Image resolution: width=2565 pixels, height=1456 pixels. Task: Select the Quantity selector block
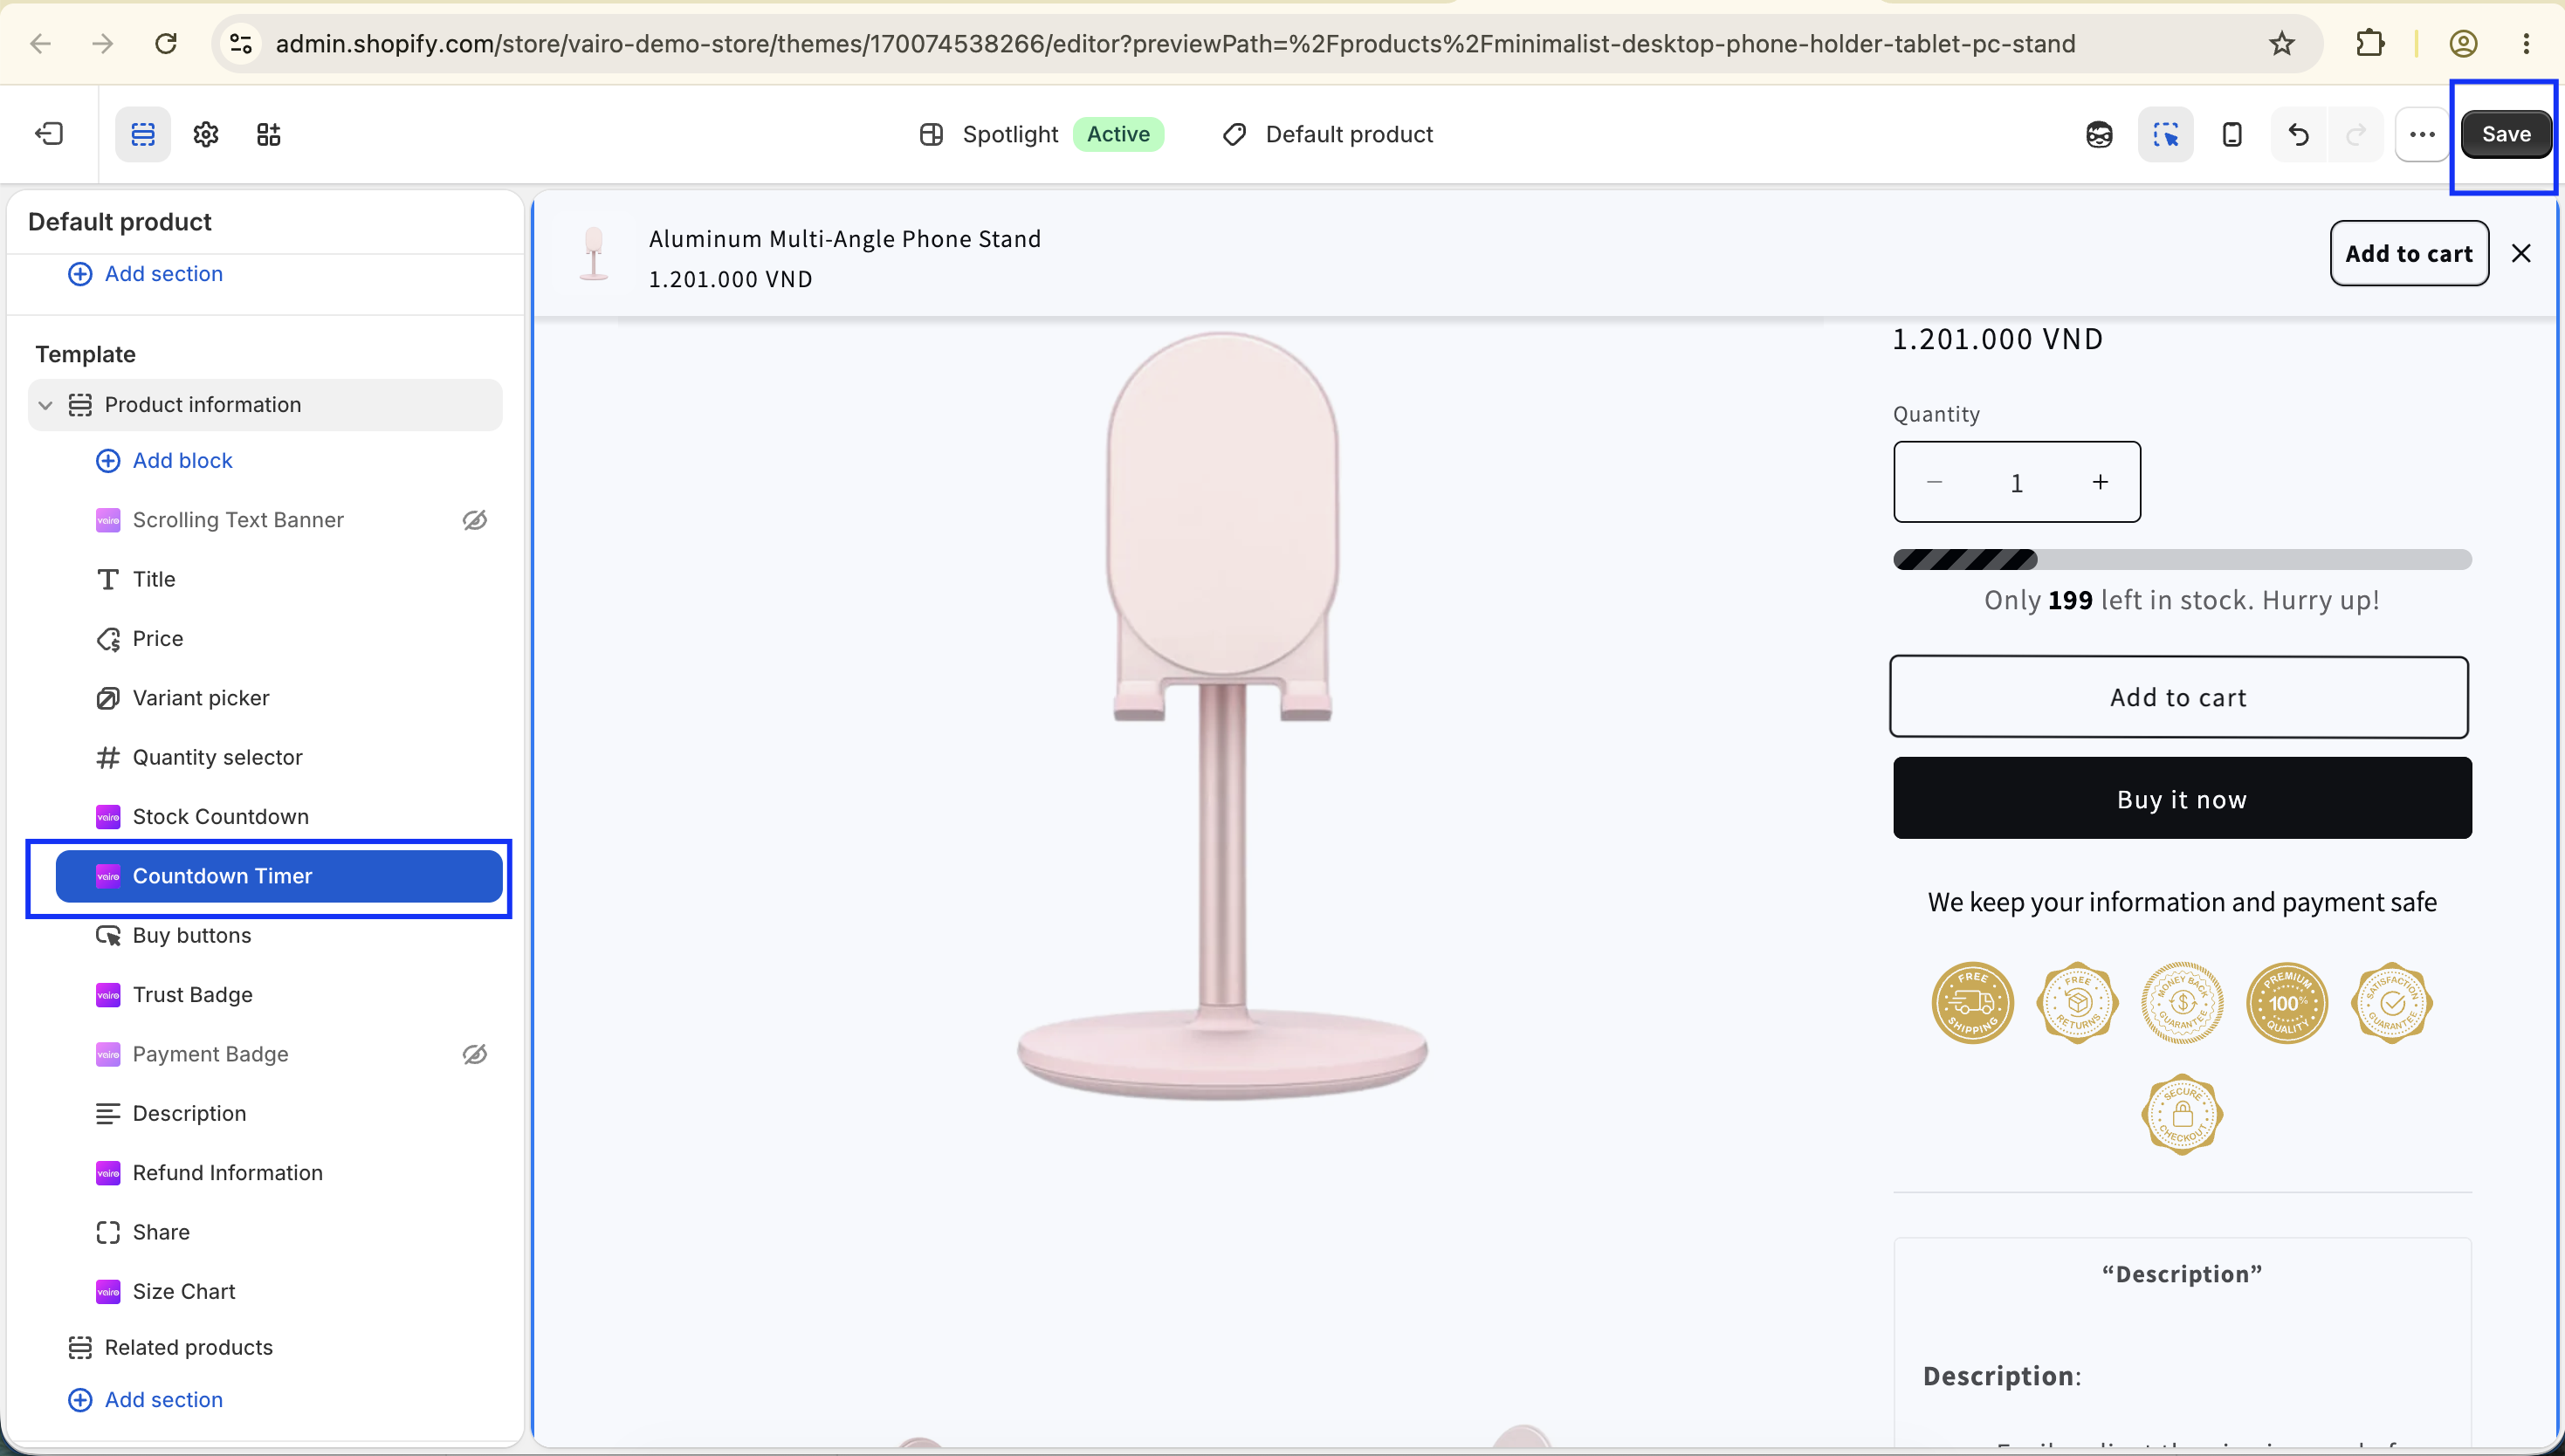click(280, 757)
